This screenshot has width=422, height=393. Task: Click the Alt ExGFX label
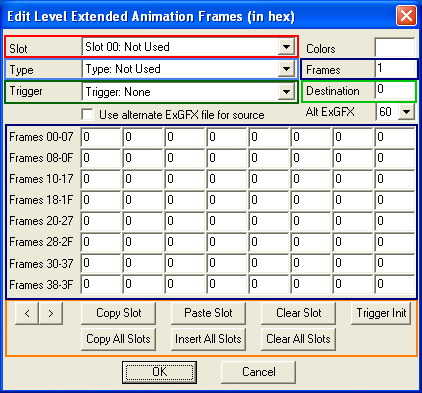pos(330,112)
